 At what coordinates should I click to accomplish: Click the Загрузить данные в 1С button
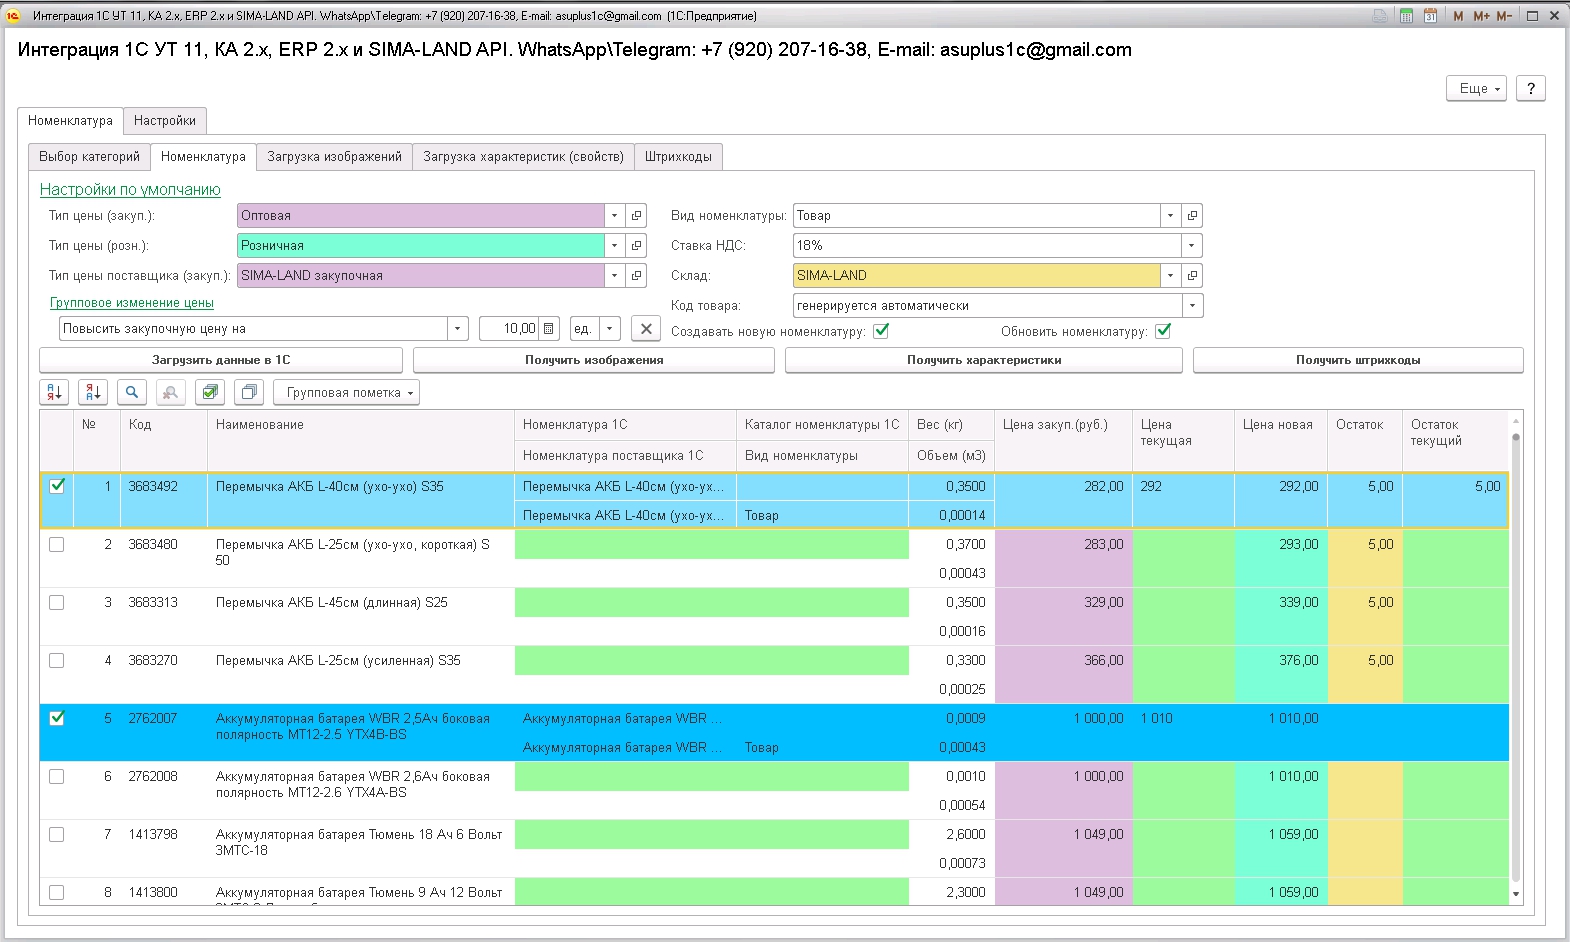click(221, 360)
